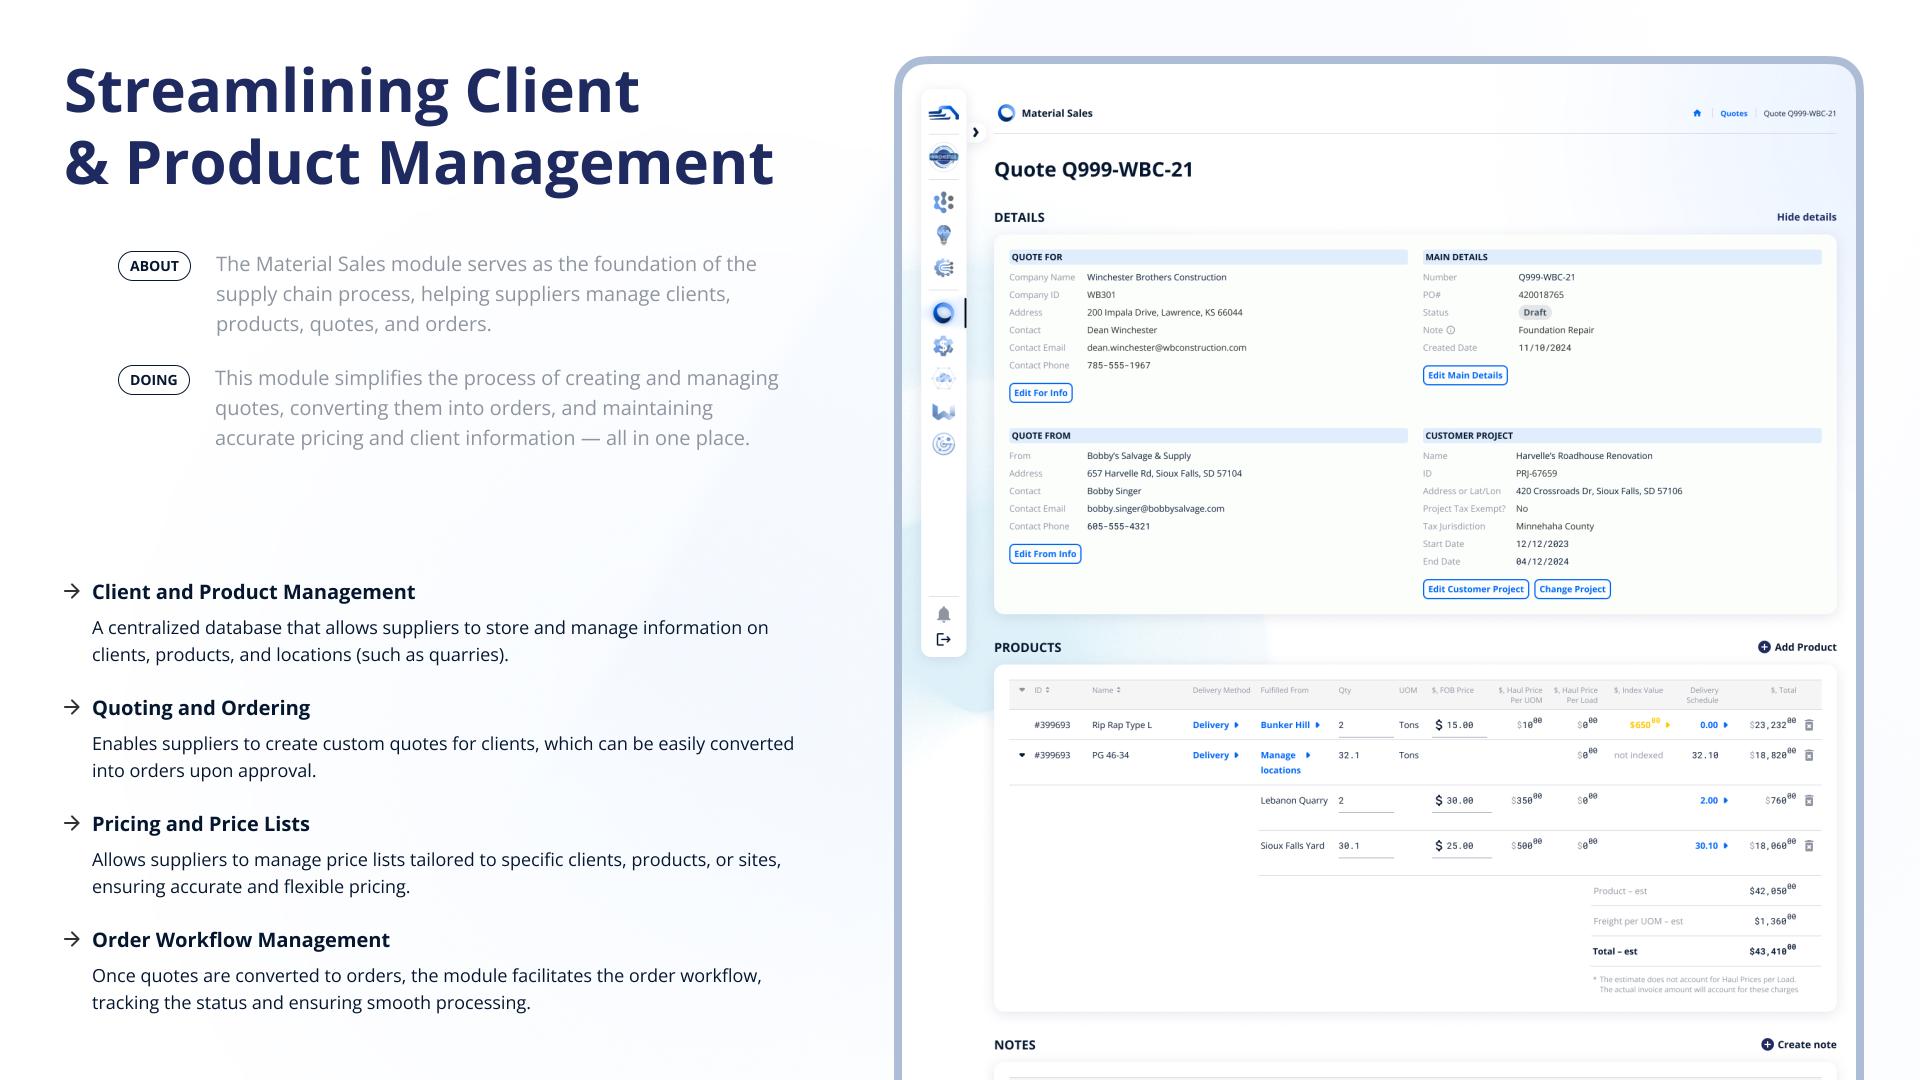The height and width of the screenshot is (1080, 1920).
Task: Expand the sidebar with chevron arrow
Action: click(975, 132)
